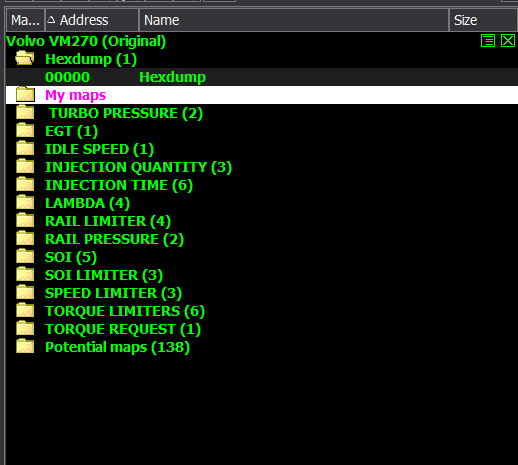The image size is (518, 465).
Task: Expand the TURBO PRESSURE folder icon
Action: pos(25,112)
